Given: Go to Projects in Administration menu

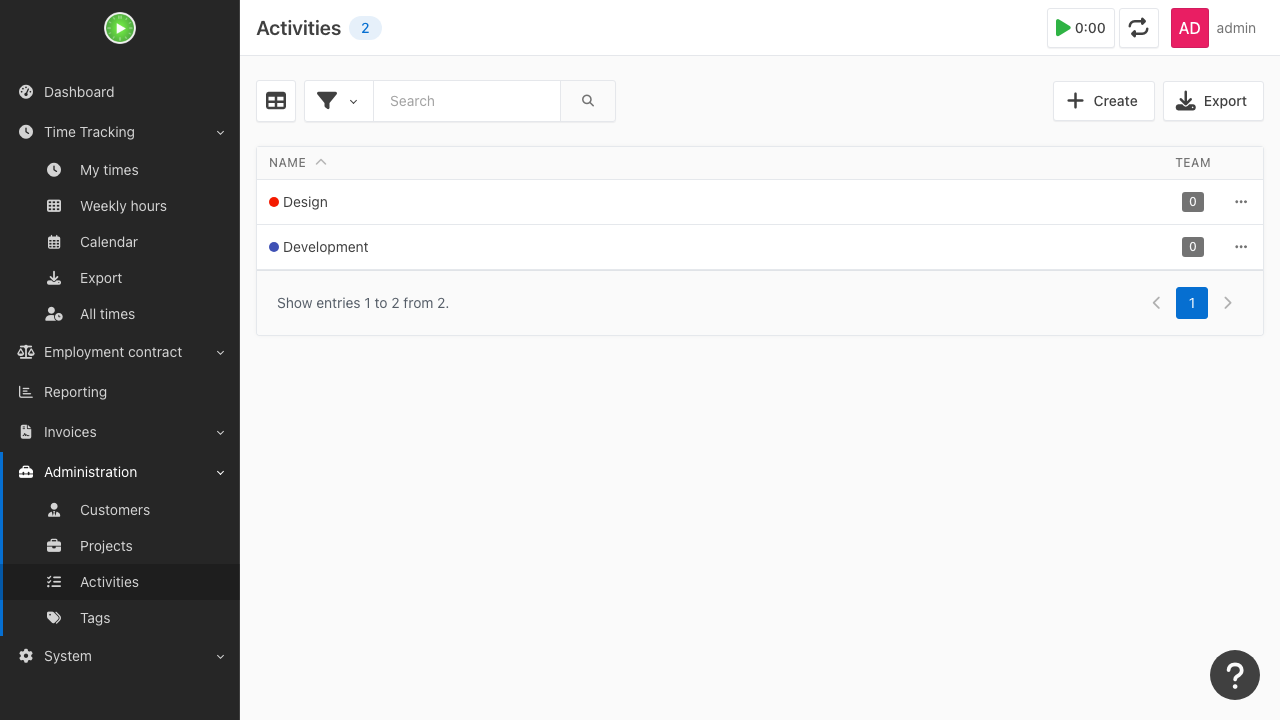Looking at the screenshot, I should [106, 546].
